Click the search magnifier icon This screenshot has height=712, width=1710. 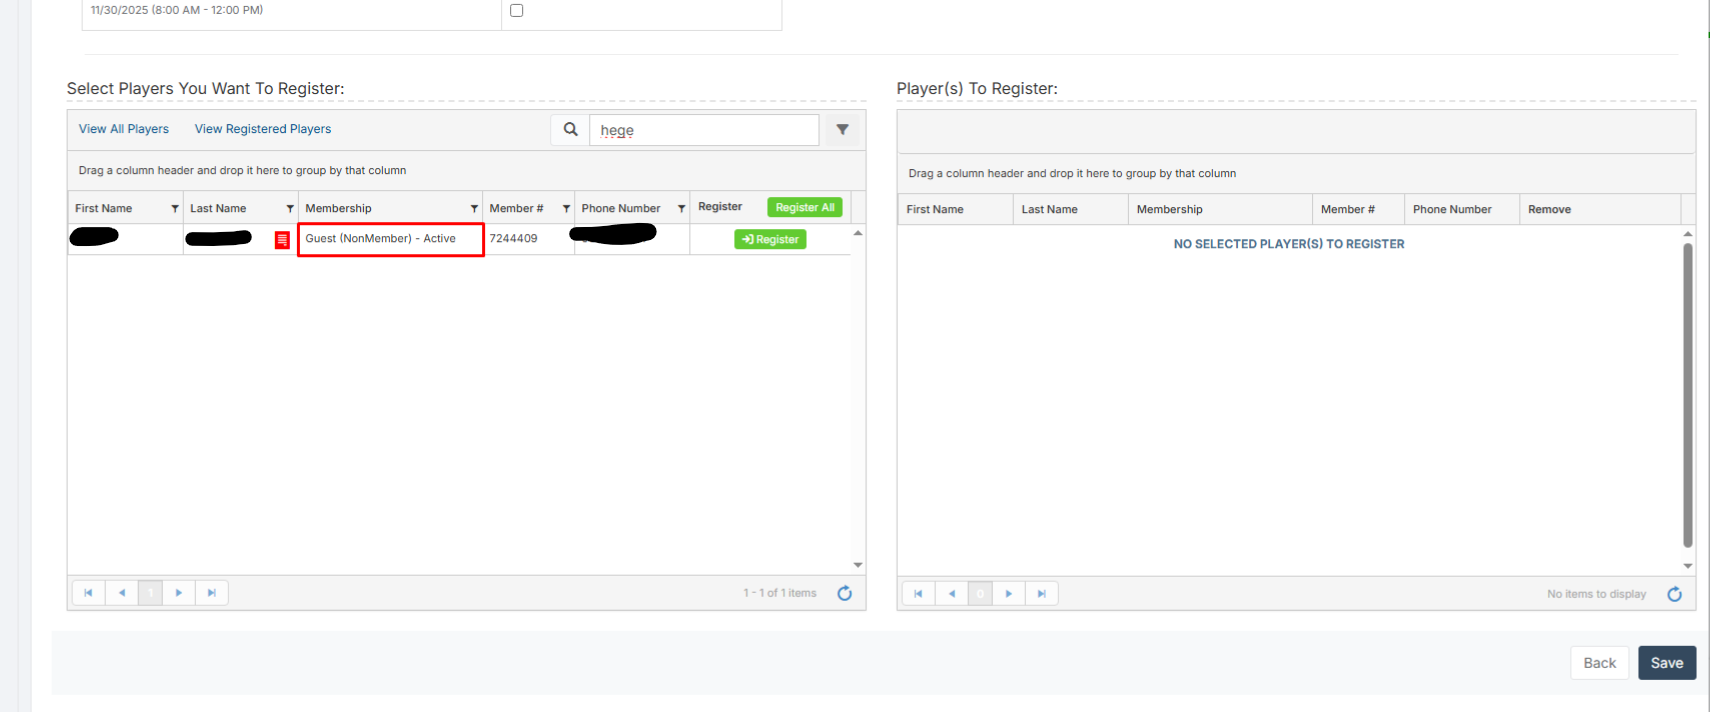point(570,130)
